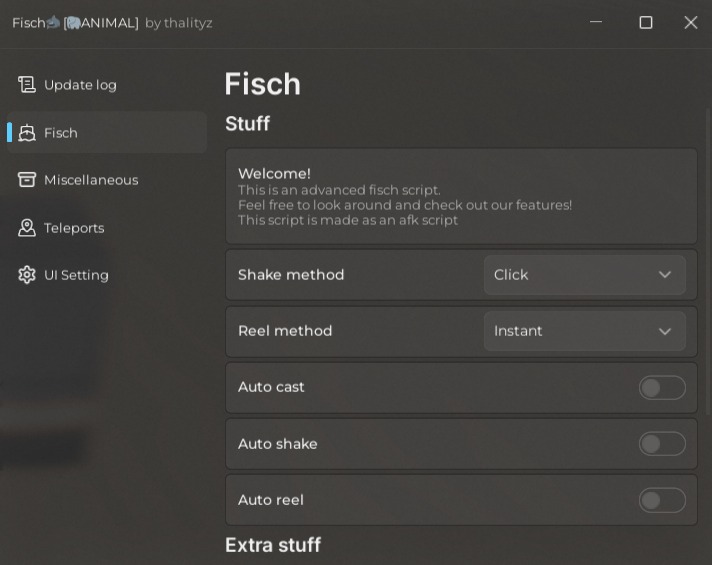Screen dimensions: 712x565
Task: Go to the Update log tab
Action: [x=80, y=85]
